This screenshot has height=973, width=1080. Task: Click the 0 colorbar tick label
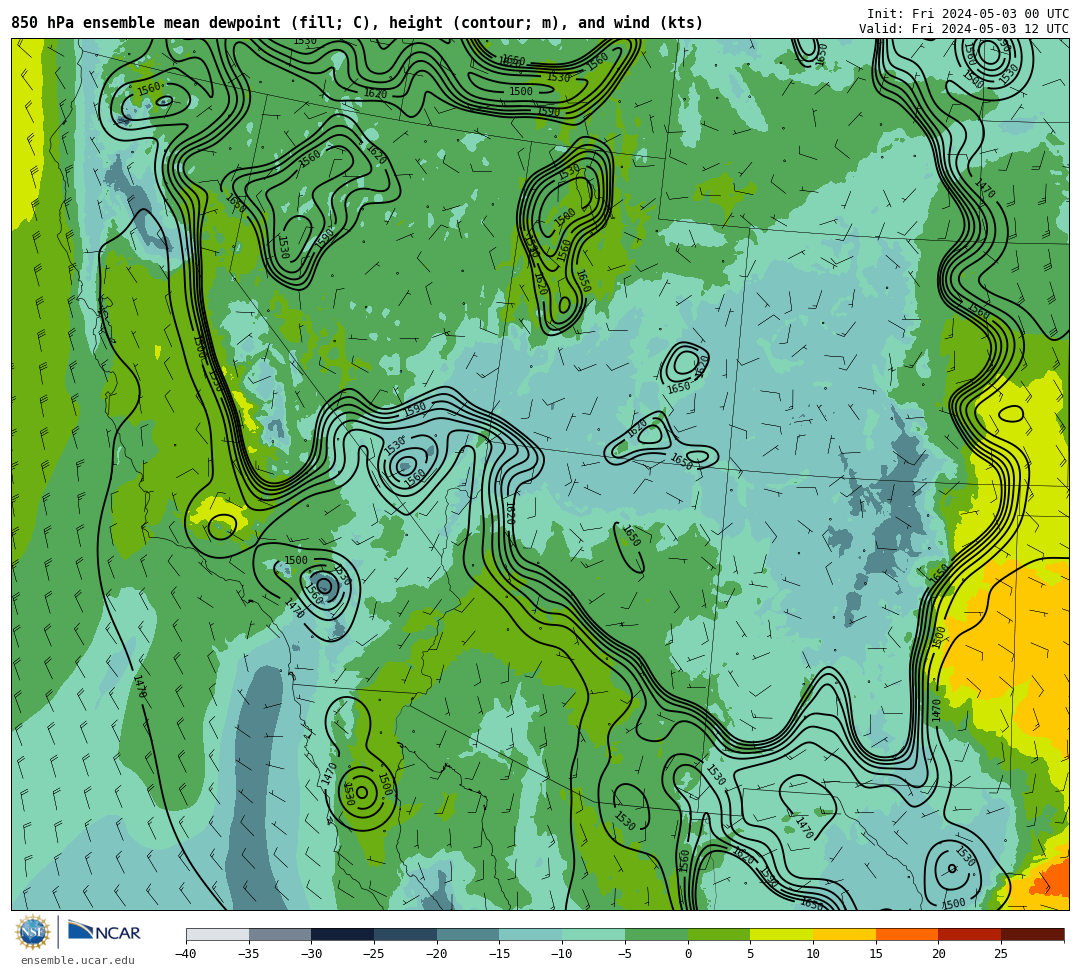[x=688, y=954]
